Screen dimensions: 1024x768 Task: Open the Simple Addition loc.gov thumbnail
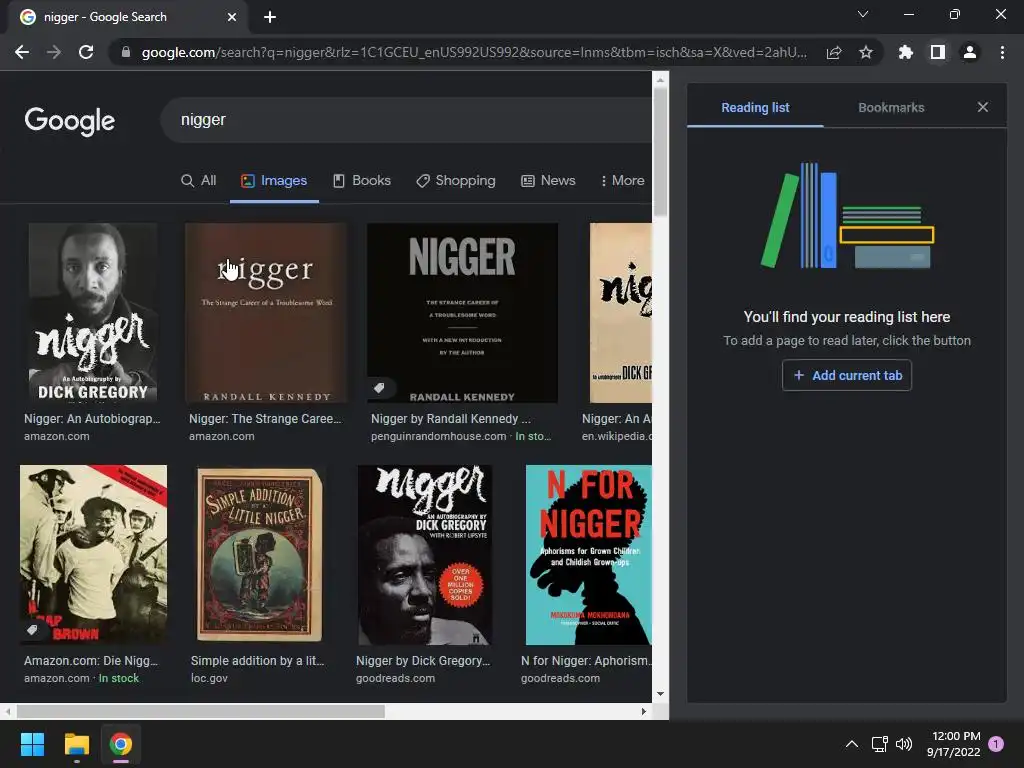click(259, 555)
